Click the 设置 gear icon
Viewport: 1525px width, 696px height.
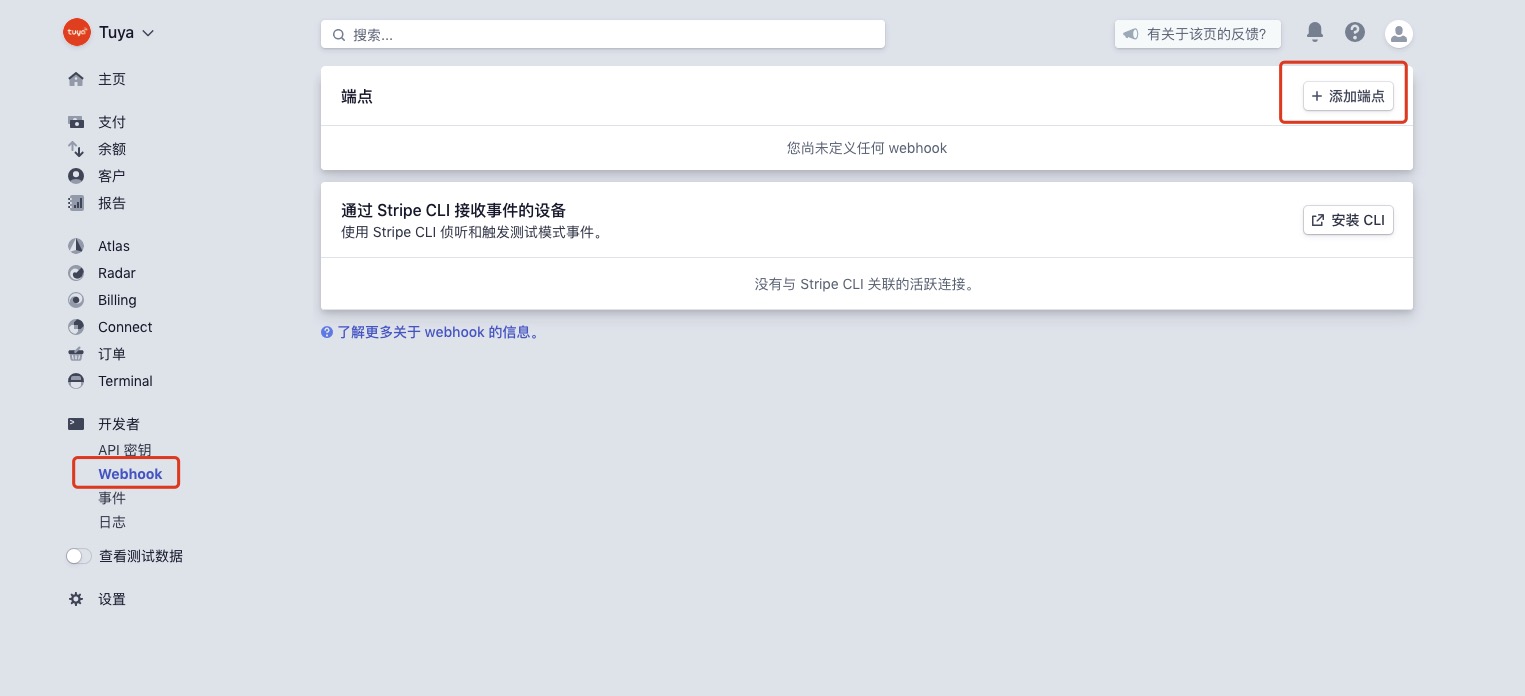point(76,599)
